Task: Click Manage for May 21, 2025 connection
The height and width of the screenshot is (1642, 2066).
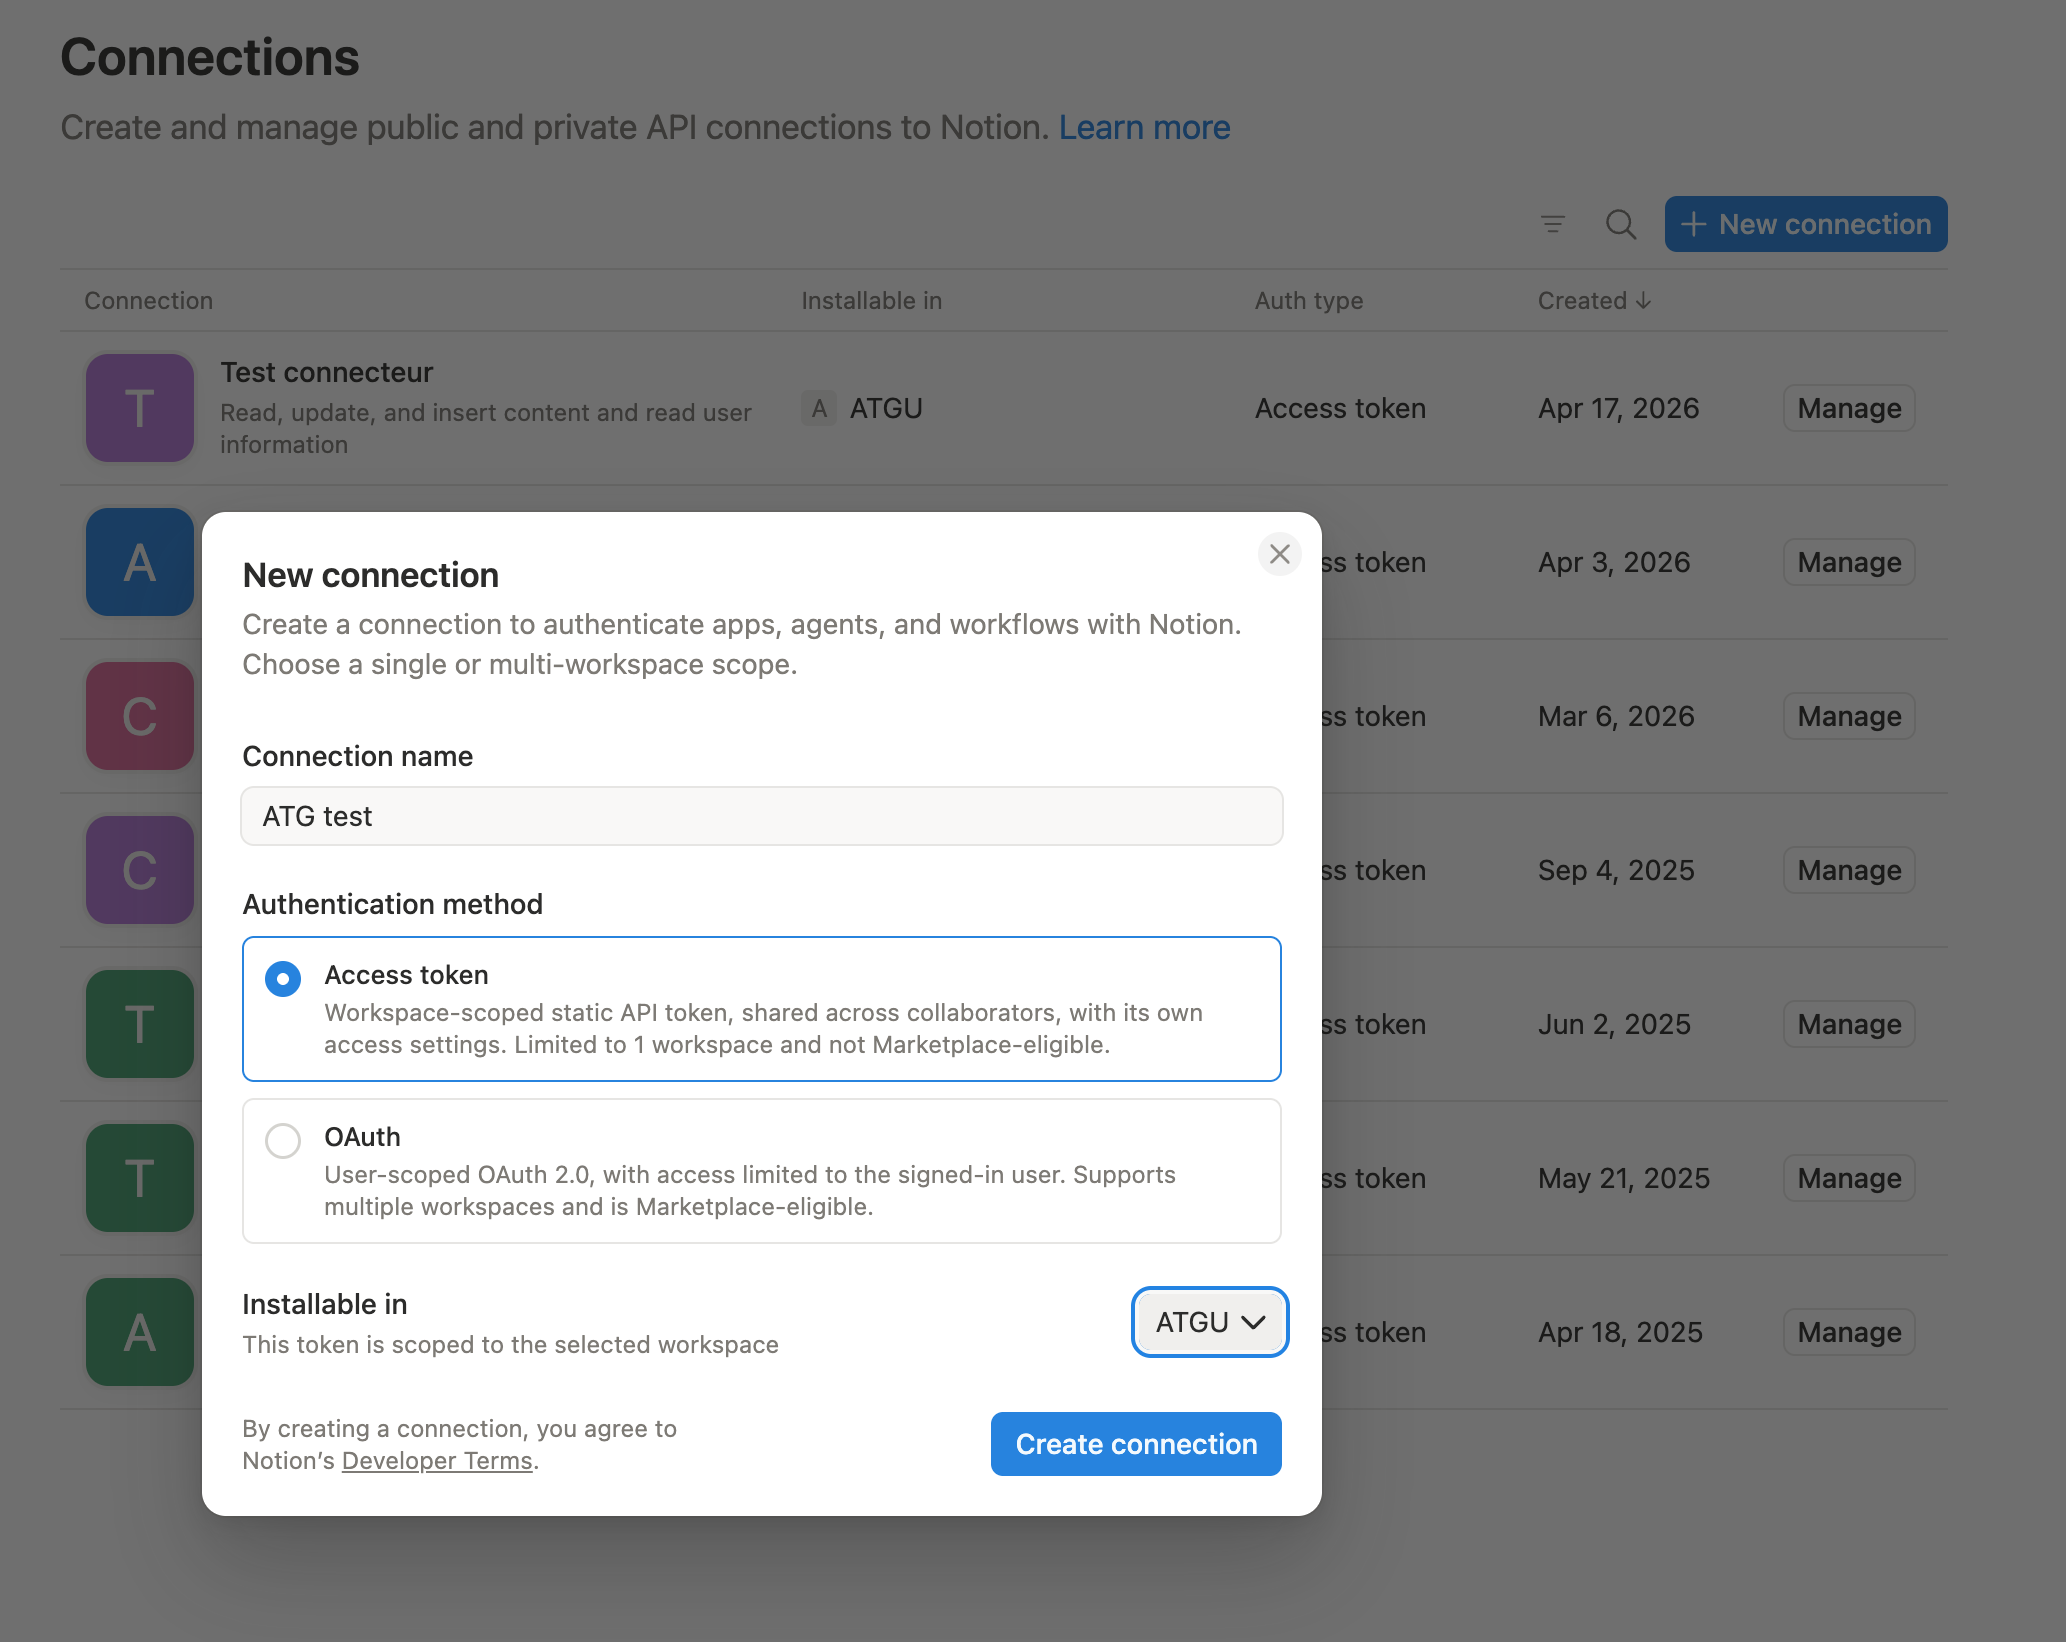Action: (1849, 1178)
